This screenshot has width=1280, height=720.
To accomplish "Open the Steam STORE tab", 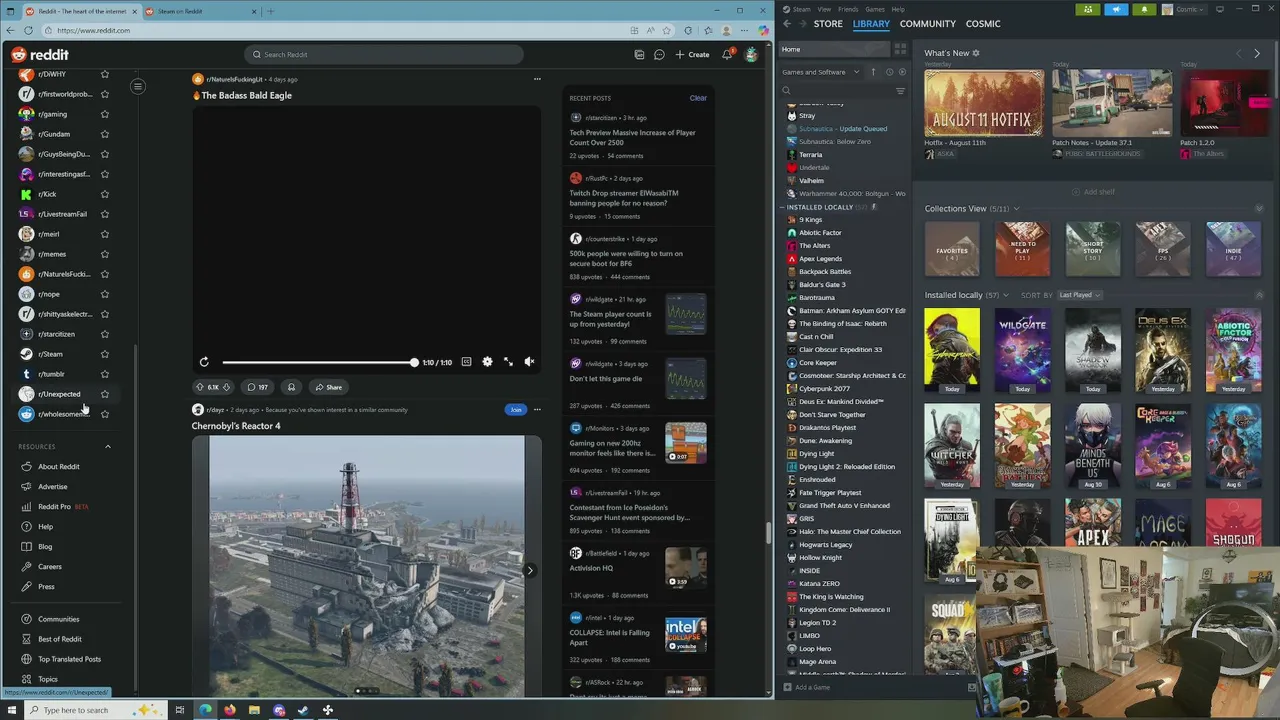I will (828, 24).
